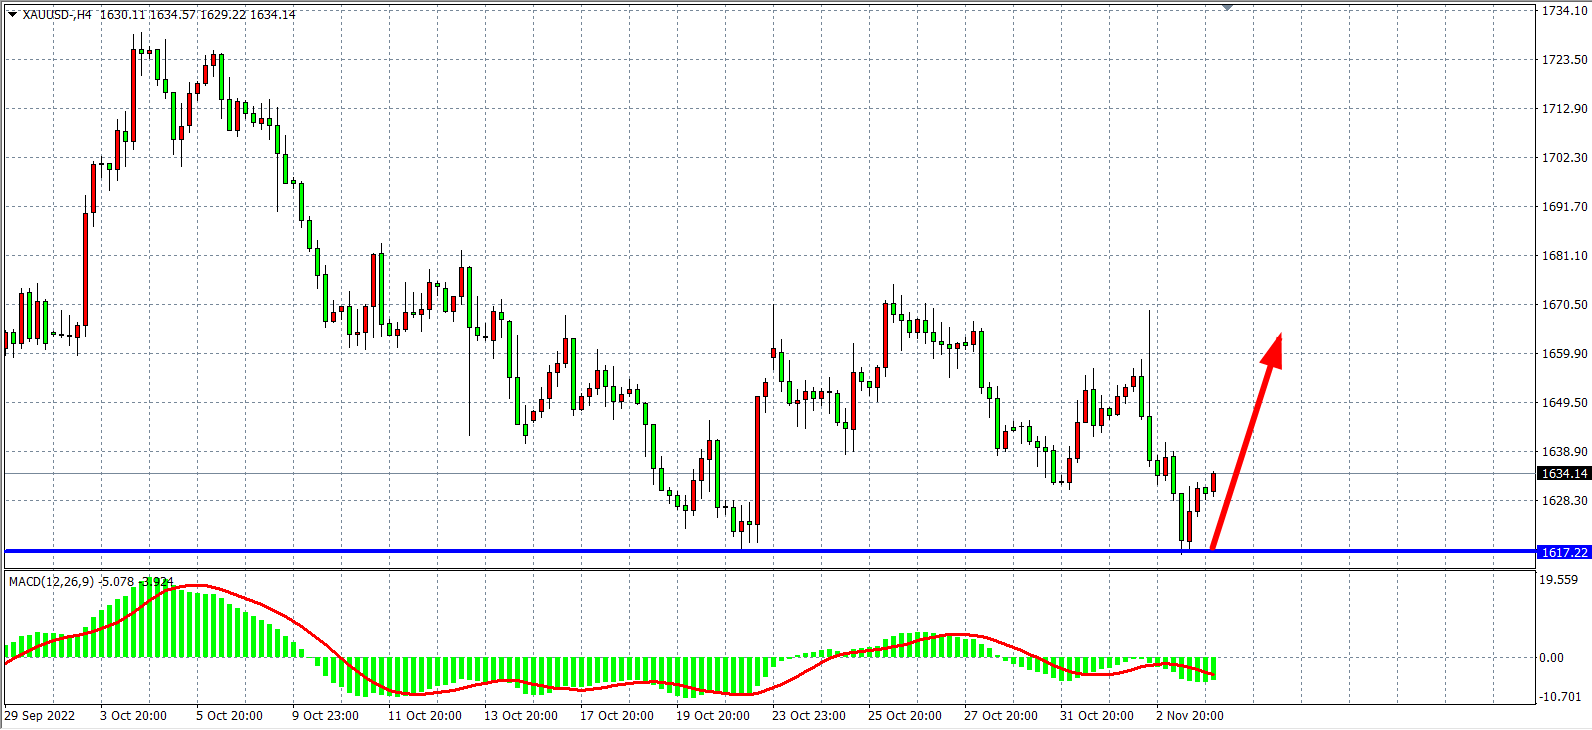Click the gray chart shift marker triangle
Screen dimensions: 1592x730
click(1227, 8)
